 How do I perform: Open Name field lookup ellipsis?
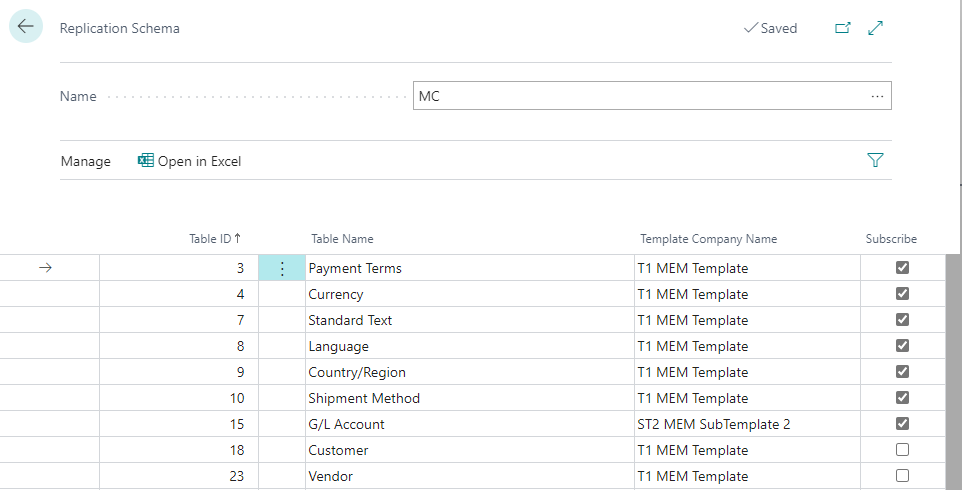(877, 96)
